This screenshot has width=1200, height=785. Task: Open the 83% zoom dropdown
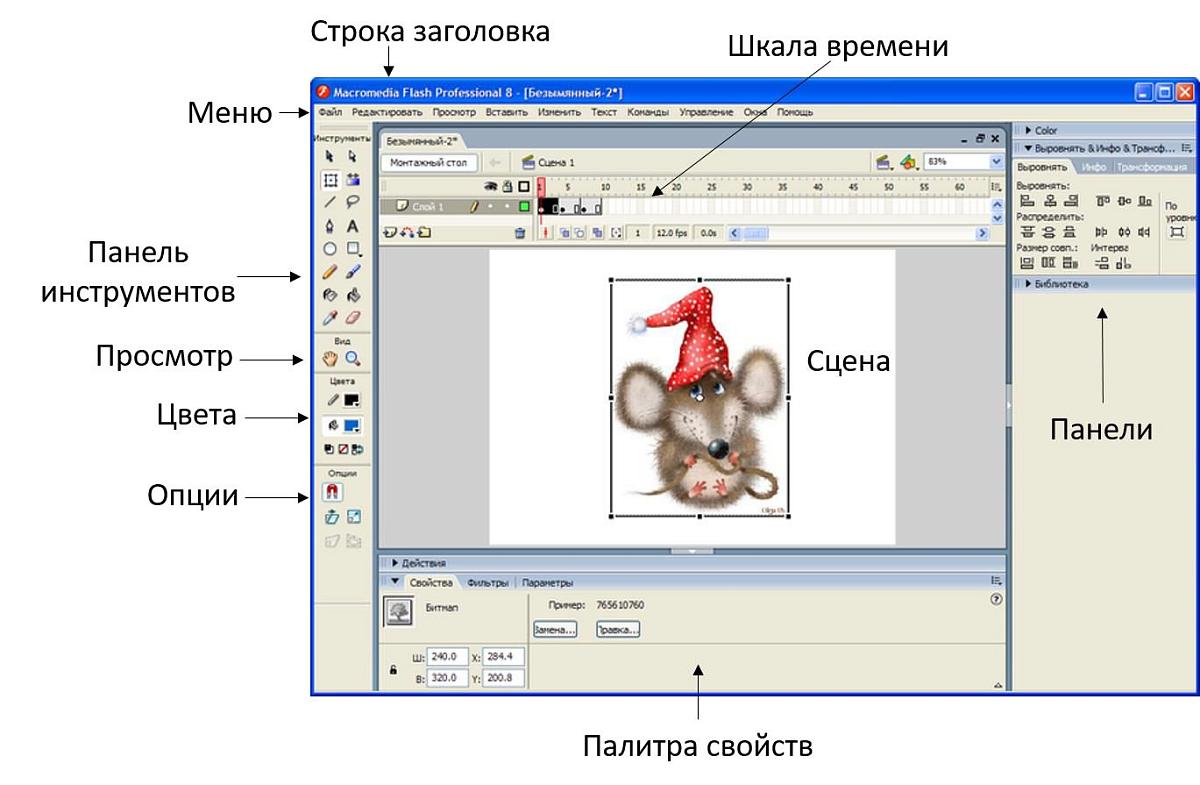pyautogui.click(x=996, y=161)
